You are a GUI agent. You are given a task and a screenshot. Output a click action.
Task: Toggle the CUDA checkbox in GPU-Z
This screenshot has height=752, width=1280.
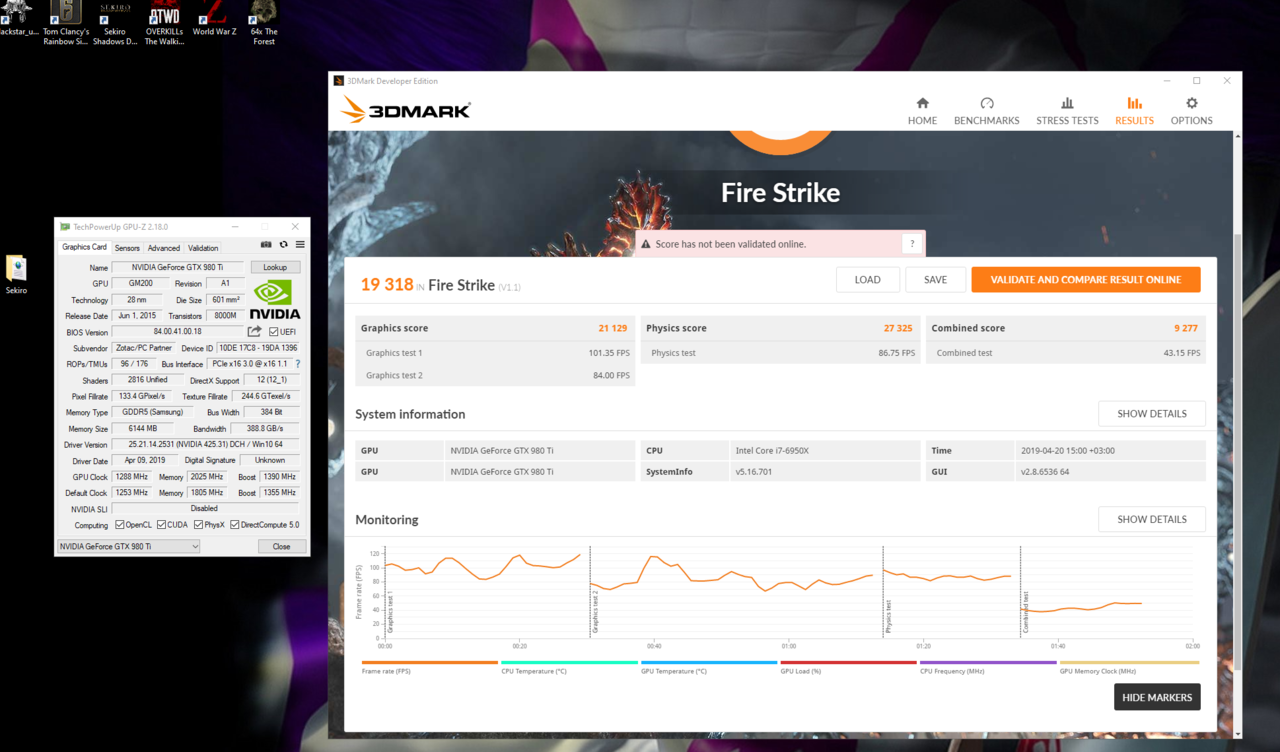tap(162, 525)
